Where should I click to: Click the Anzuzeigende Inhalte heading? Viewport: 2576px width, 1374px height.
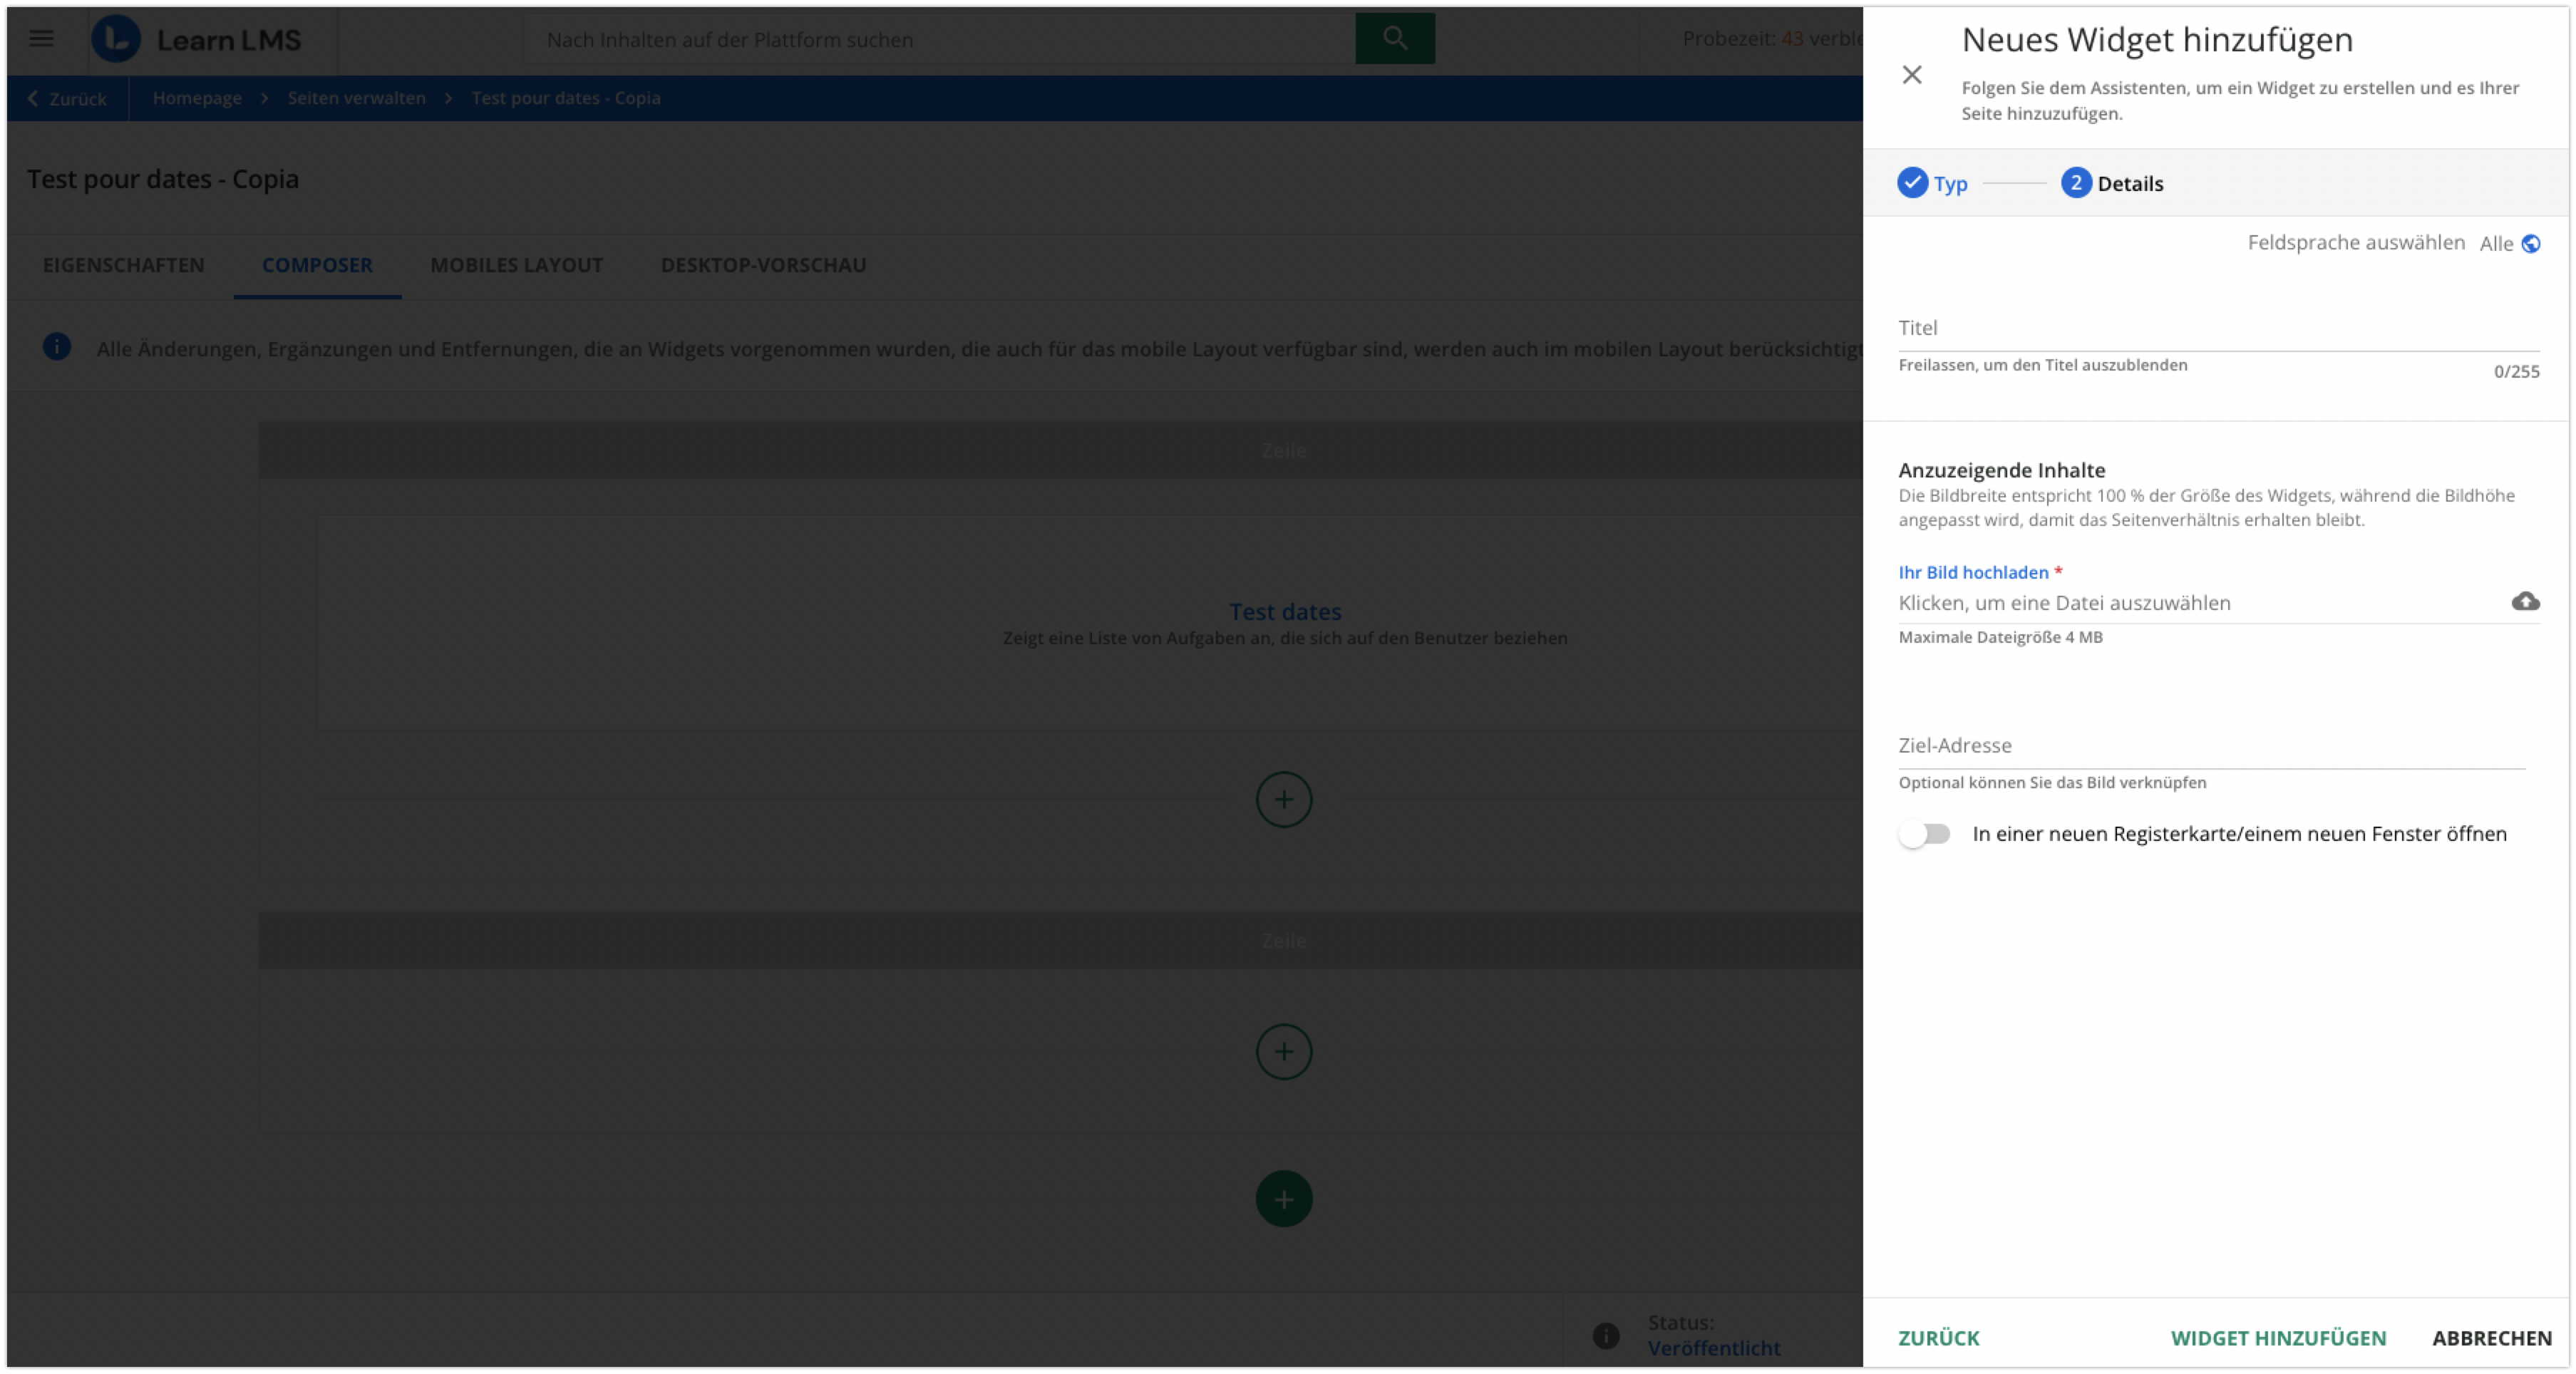tap(2001, 470)
